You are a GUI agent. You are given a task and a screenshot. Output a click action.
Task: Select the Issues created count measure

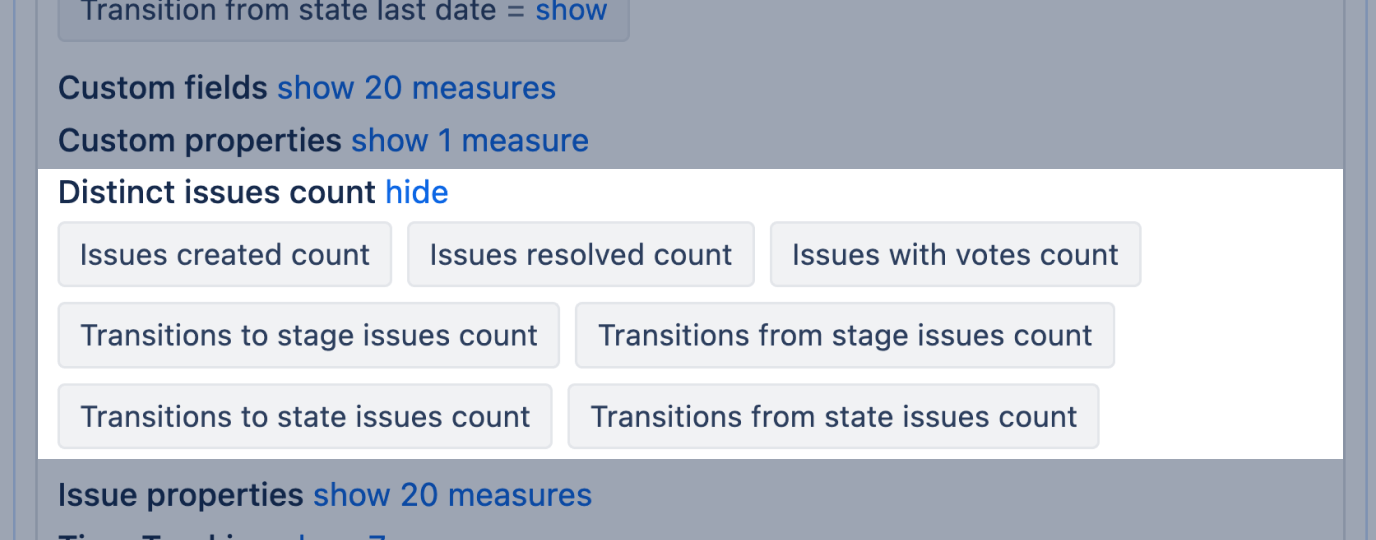pyautogui.click(x=225, y=255)
